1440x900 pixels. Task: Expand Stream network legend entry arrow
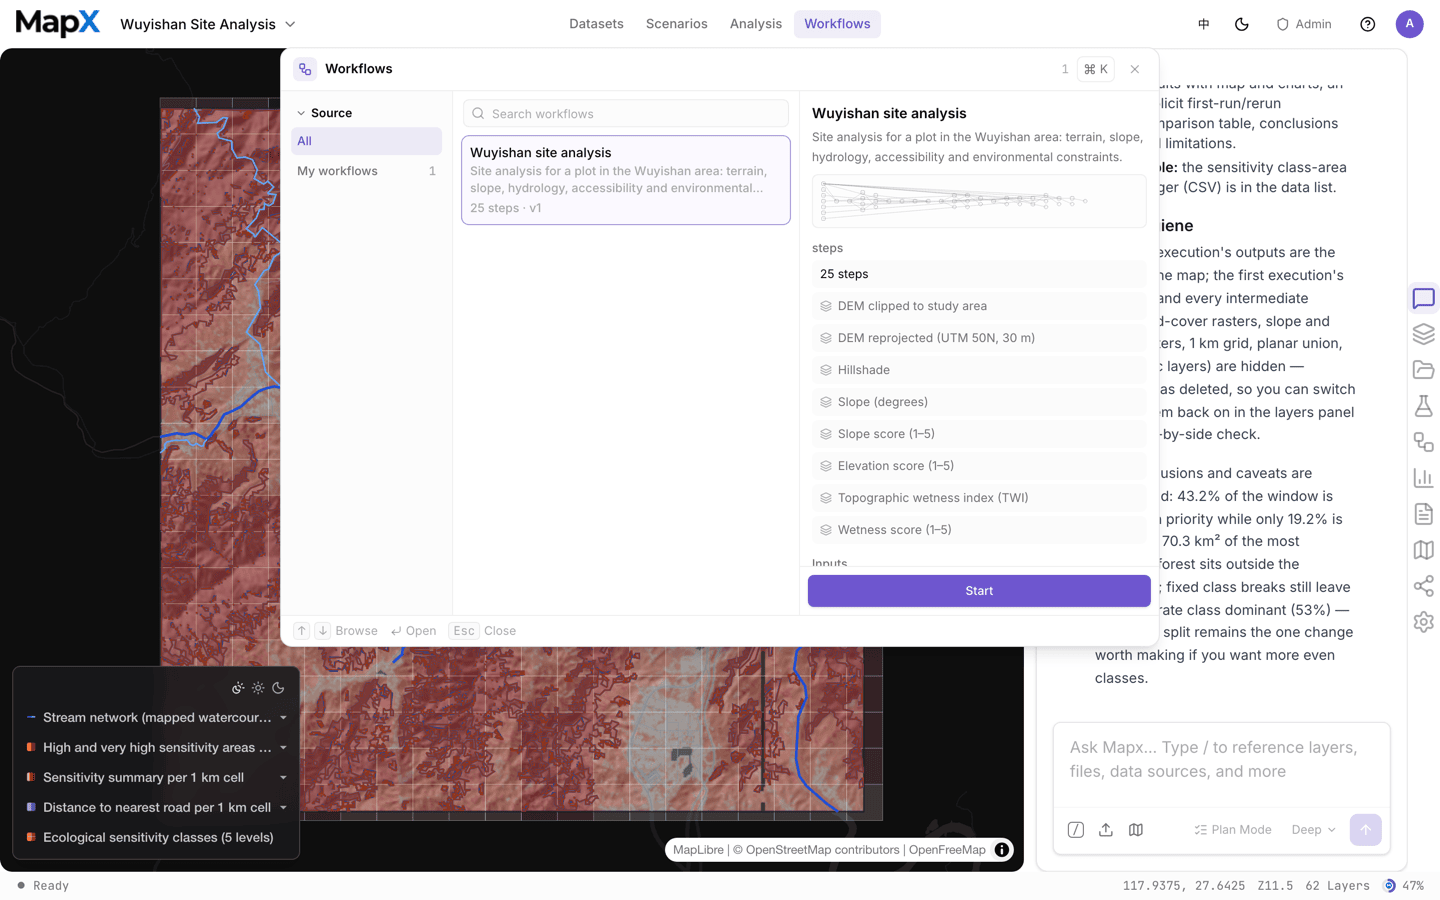tap(283, 718)
